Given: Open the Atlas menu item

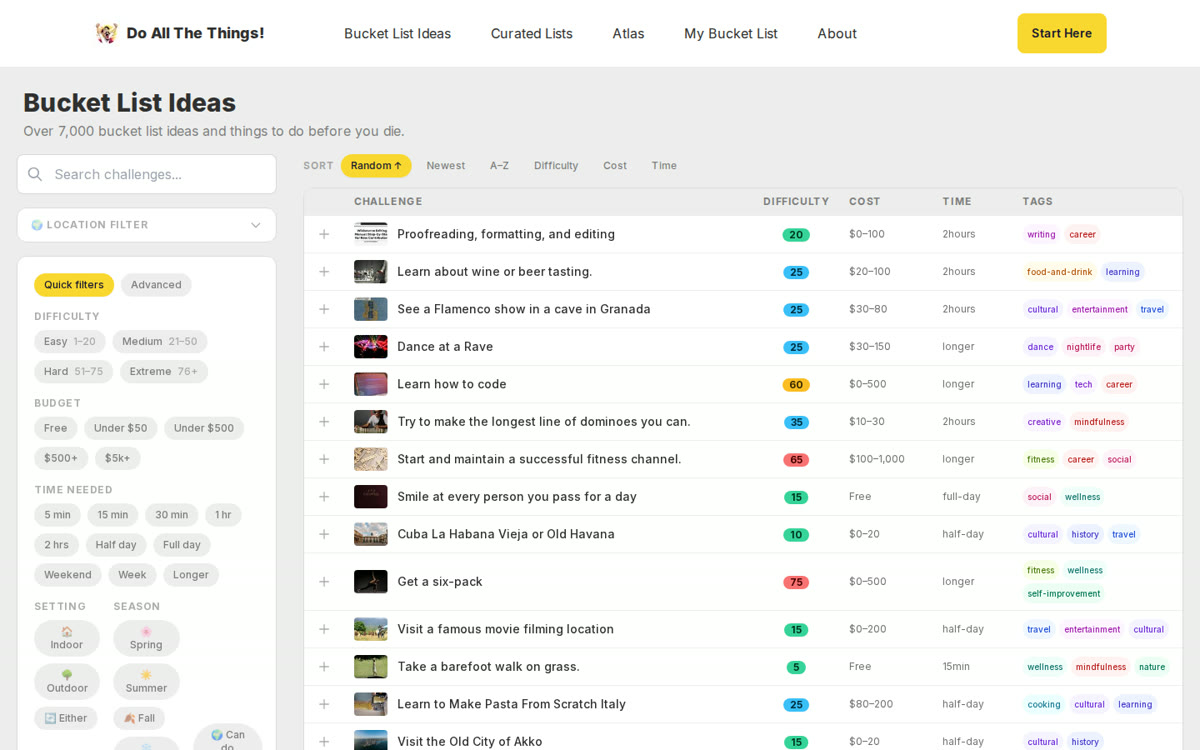Looking at the screenshot, I should [628, 33].
